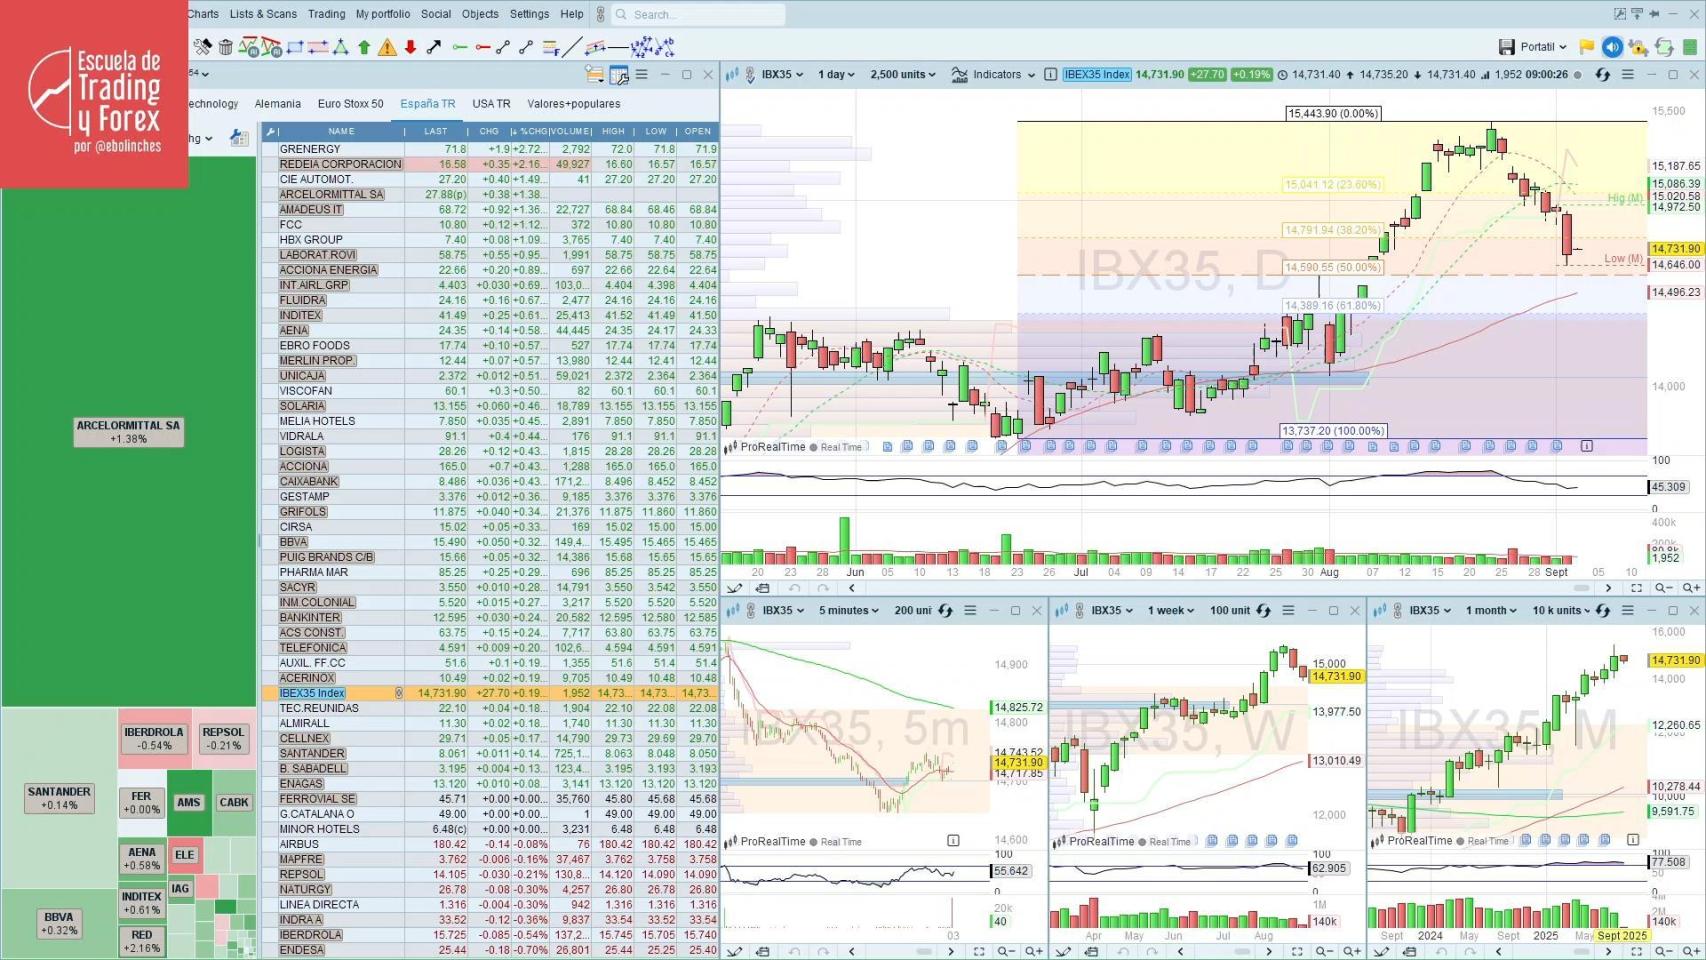
Task: Click the daily chart horizontal scrollbar thumb
Action: point(1581,588)
